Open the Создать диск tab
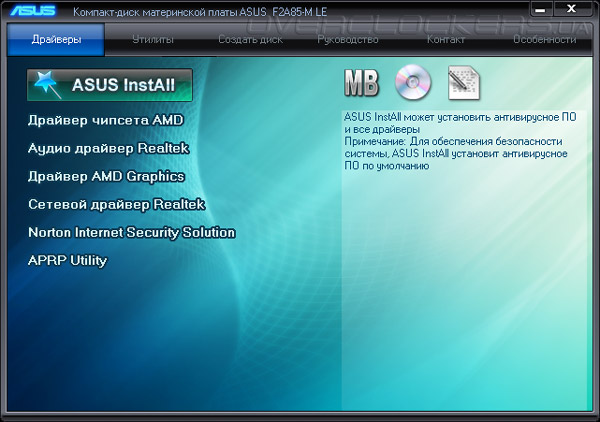Screen dimensions: 600x422 250,39
